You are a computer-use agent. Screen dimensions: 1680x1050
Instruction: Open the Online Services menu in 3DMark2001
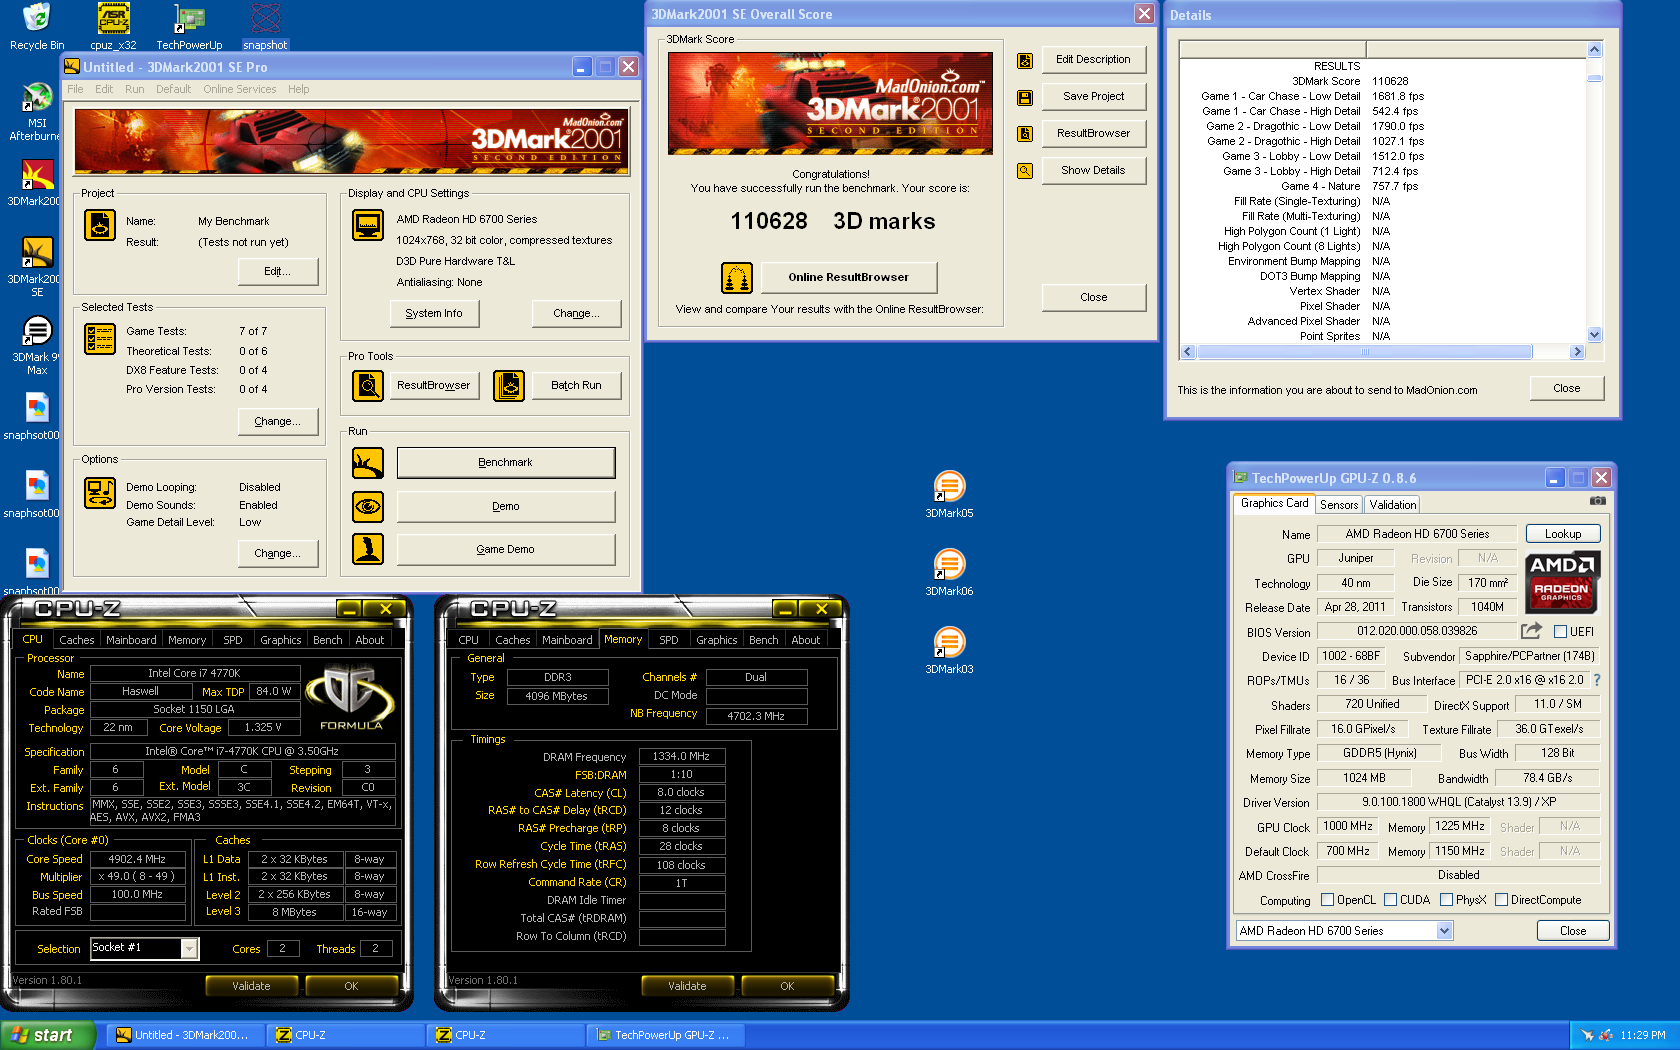[x=240, y=89]
